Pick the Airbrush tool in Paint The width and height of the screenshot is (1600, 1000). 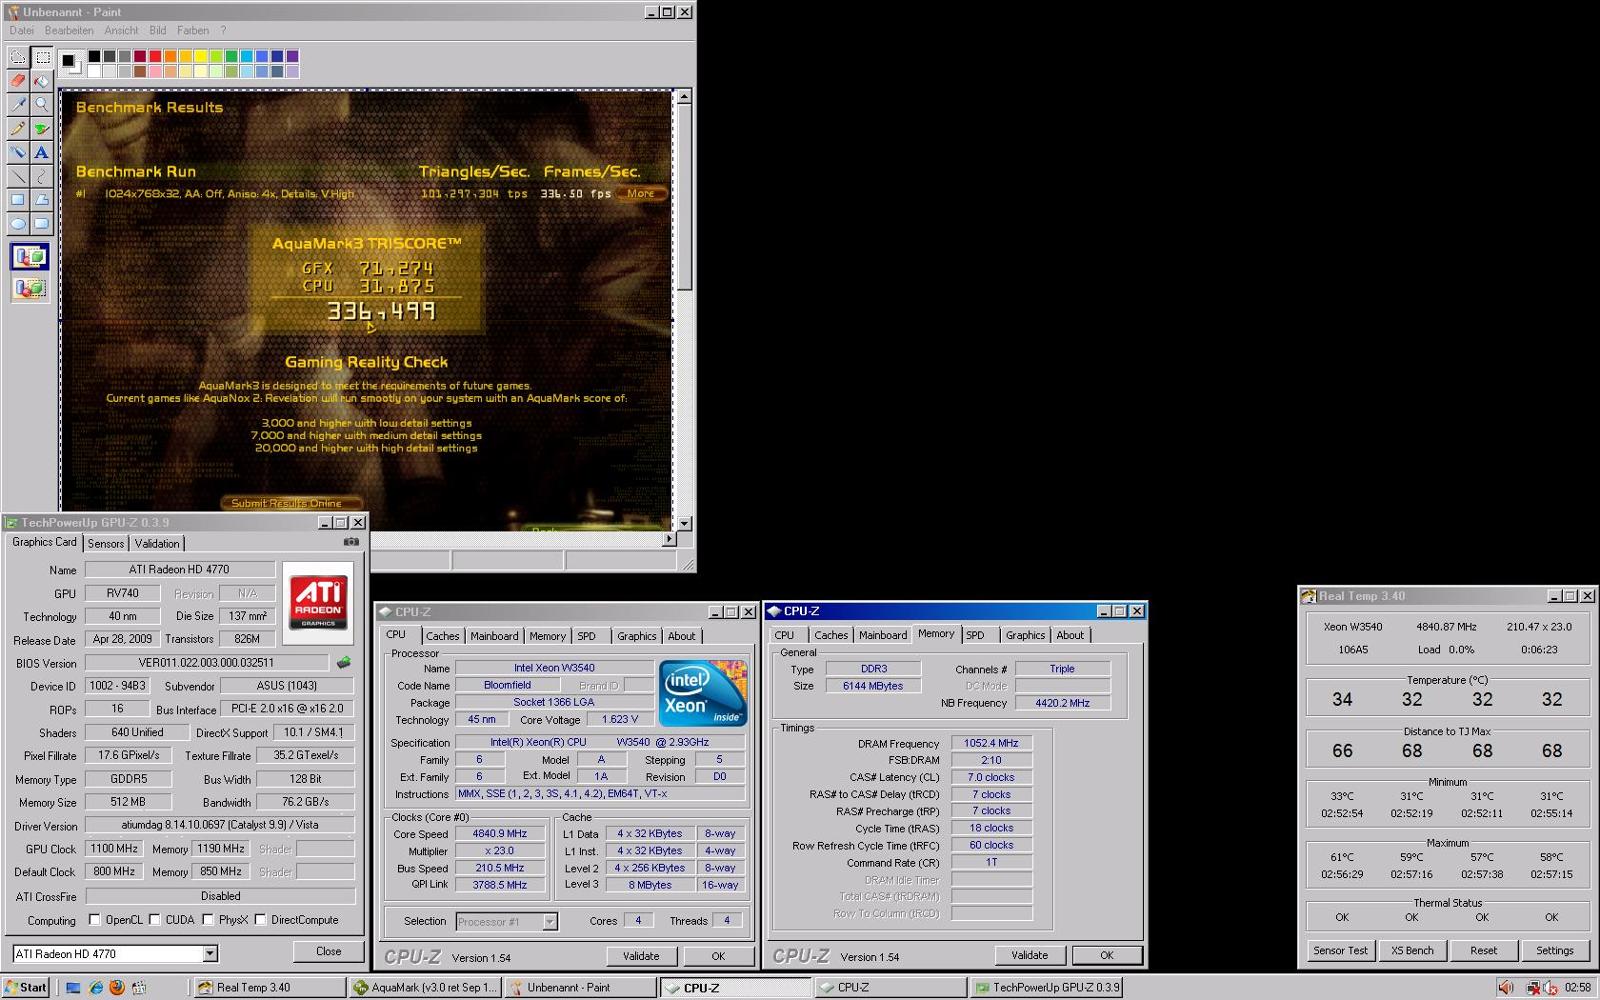(x=18, y=152)
